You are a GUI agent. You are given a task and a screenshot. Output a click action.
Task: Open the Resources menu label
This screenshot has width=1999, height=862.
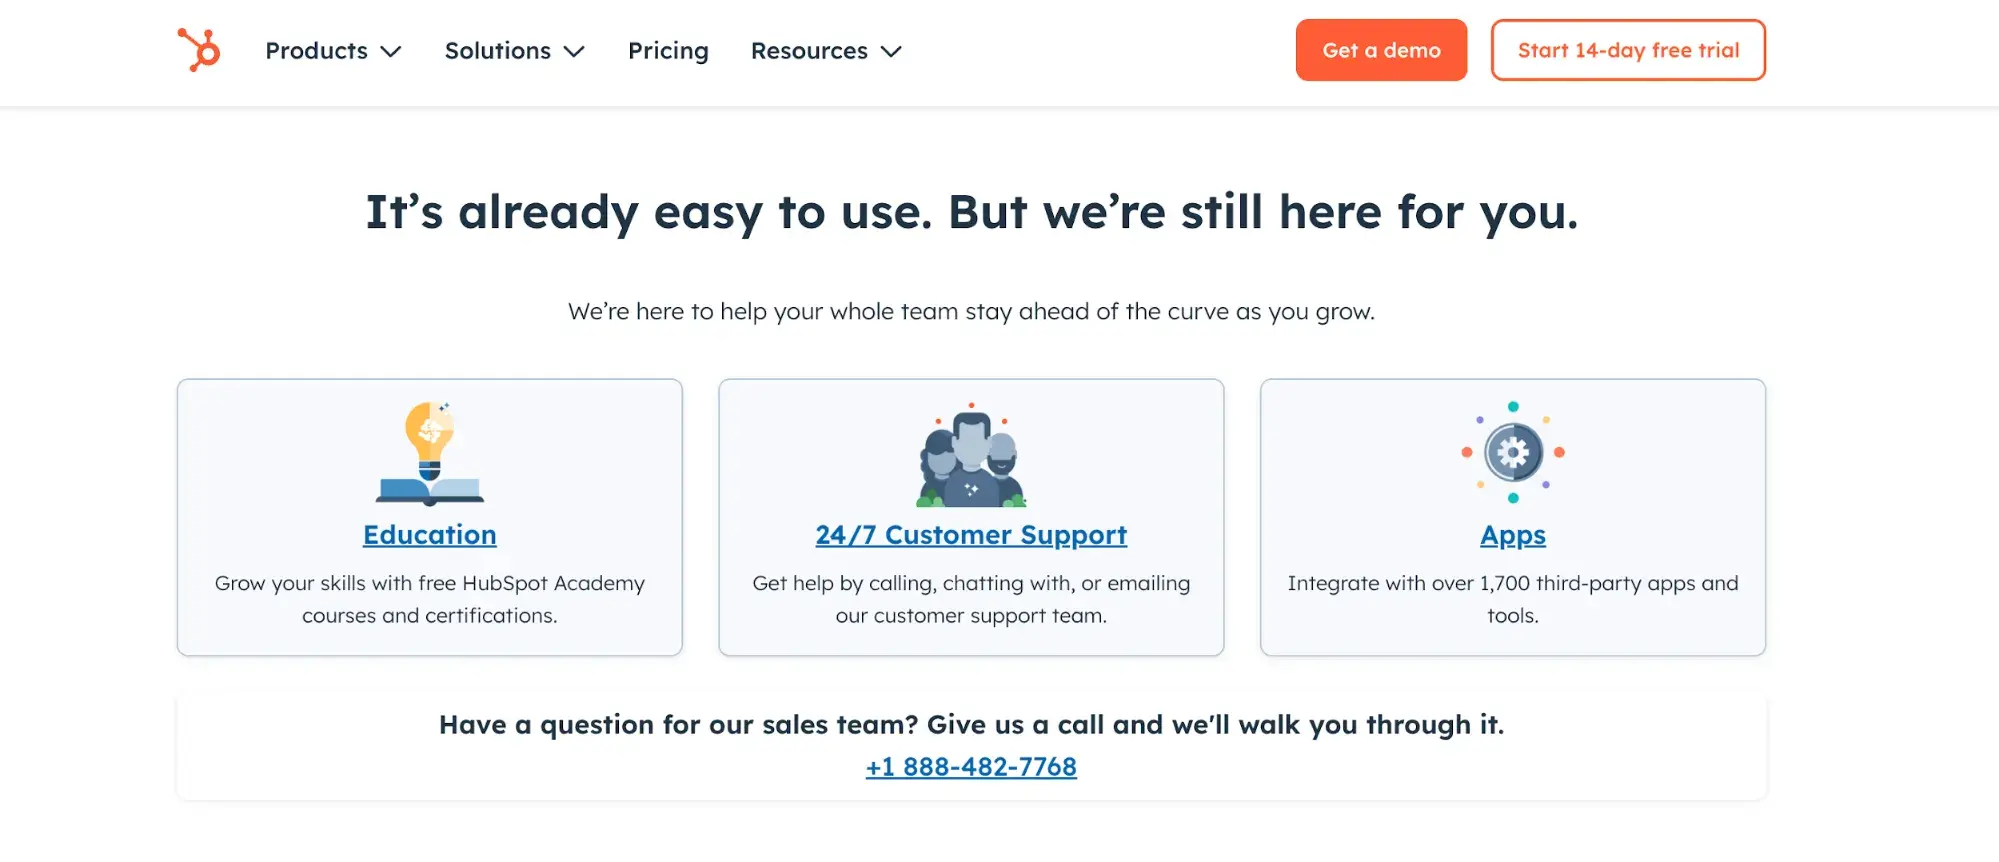coord(809,51)
